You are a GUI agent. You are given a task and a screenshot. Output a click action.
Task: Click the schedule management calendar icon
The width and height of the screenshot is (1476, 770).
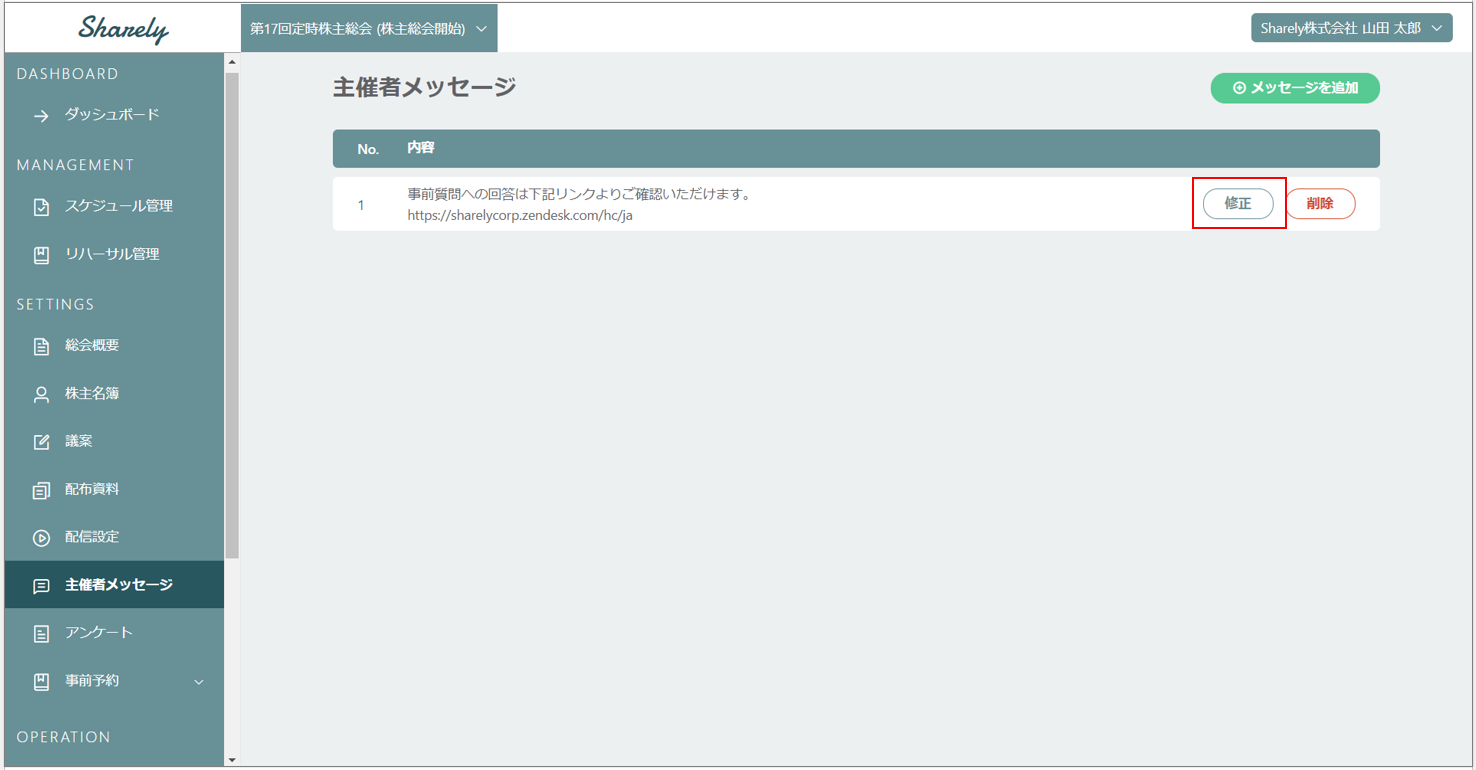tap(41, 207)
